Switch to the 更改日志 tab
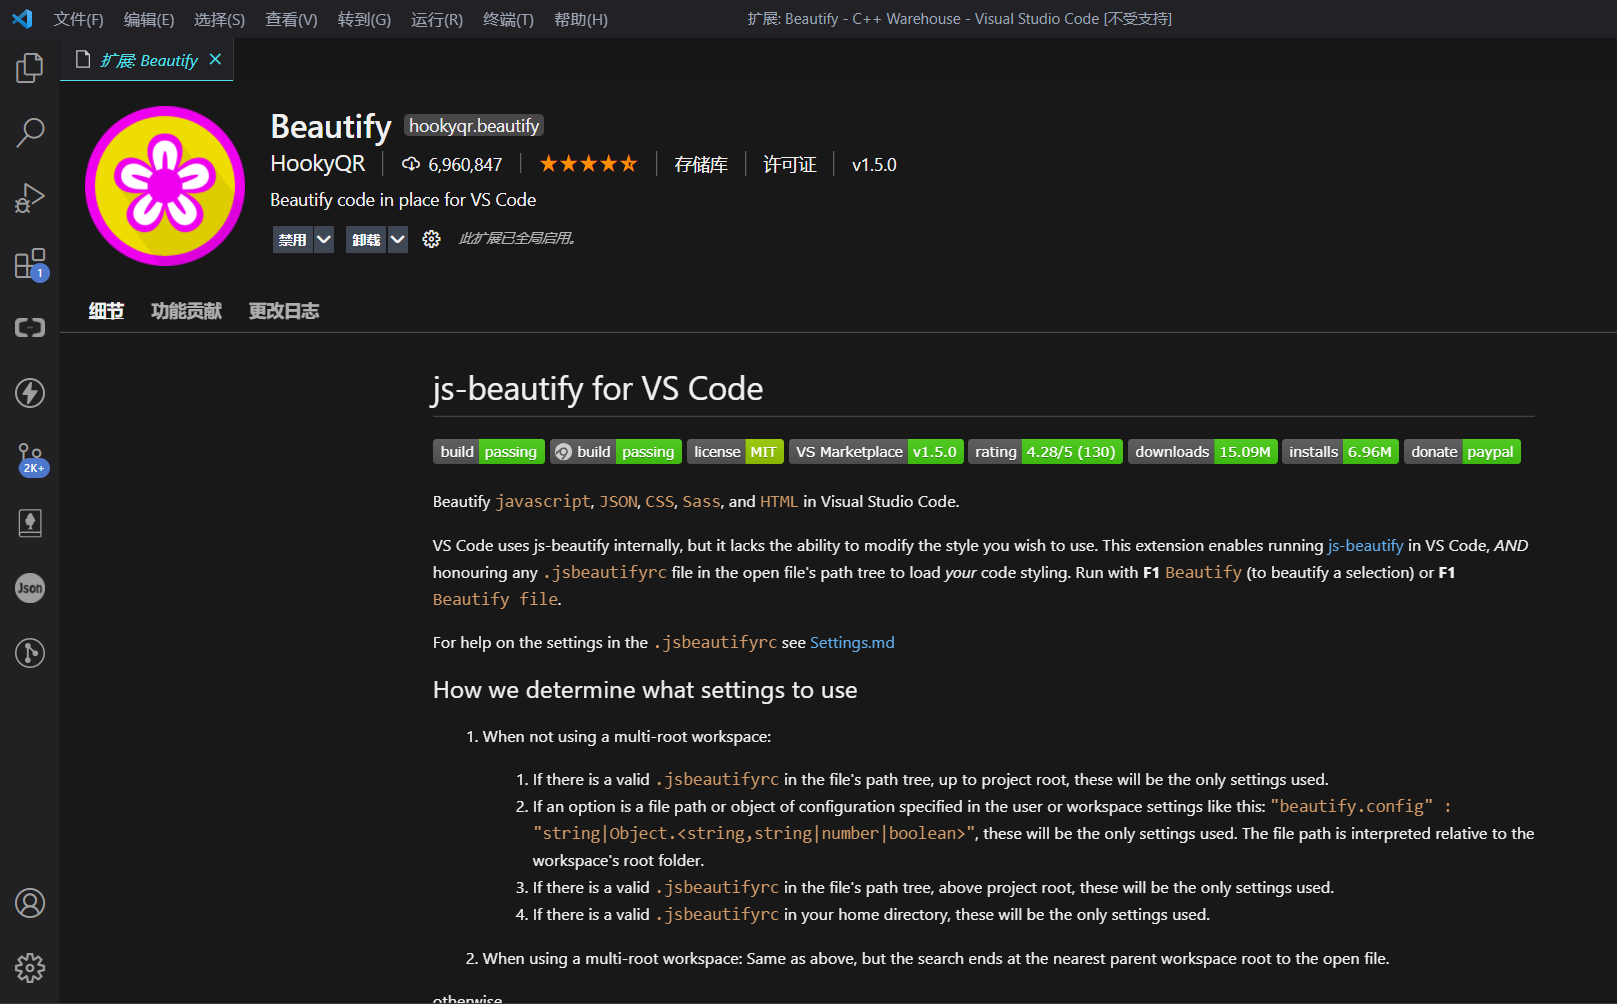1617x1004 pixels. click(284, 311)
